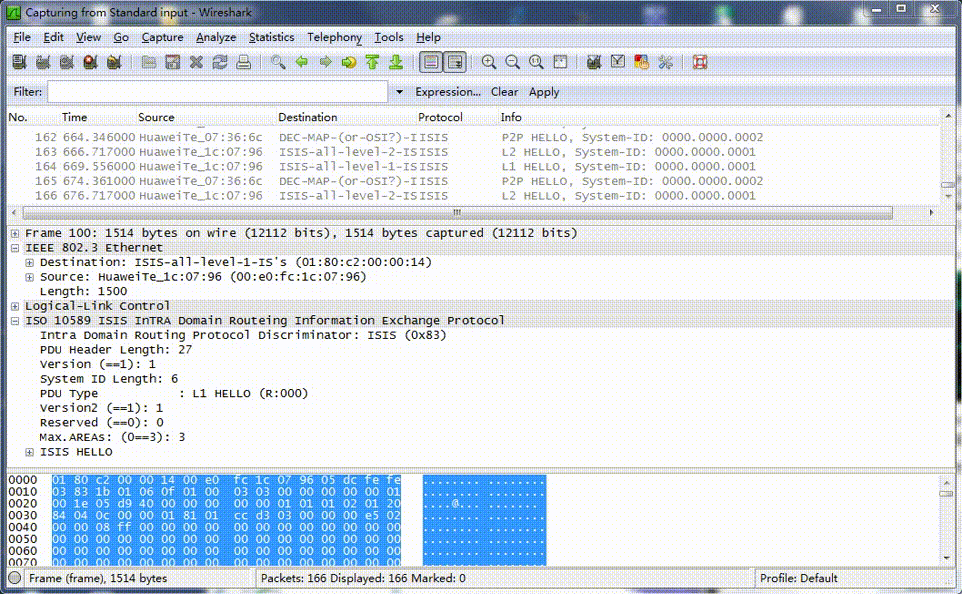Close the capture file via toolbar X
This screenshot has width=962, height=594.
(x=196, y=62)
